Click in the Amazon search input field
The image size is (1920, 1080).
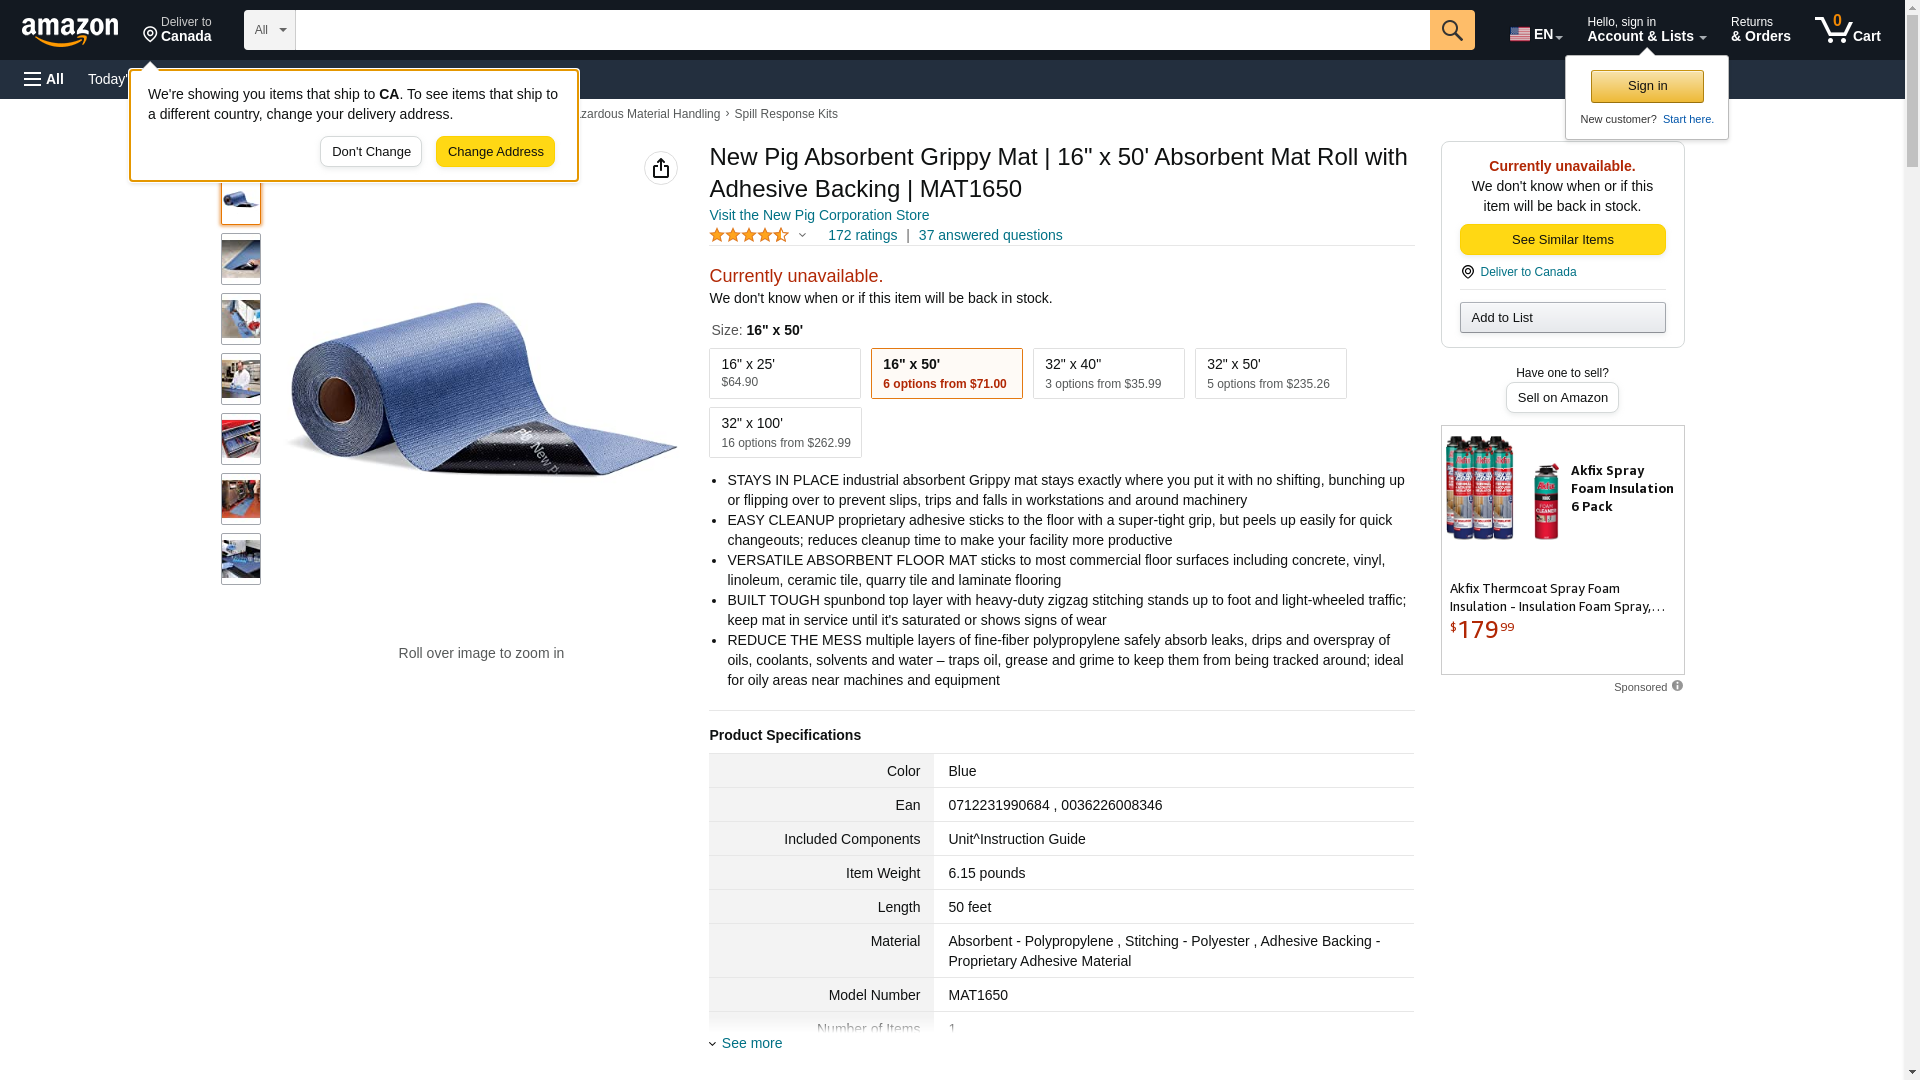pyautogui.click(x=862, y=30)
